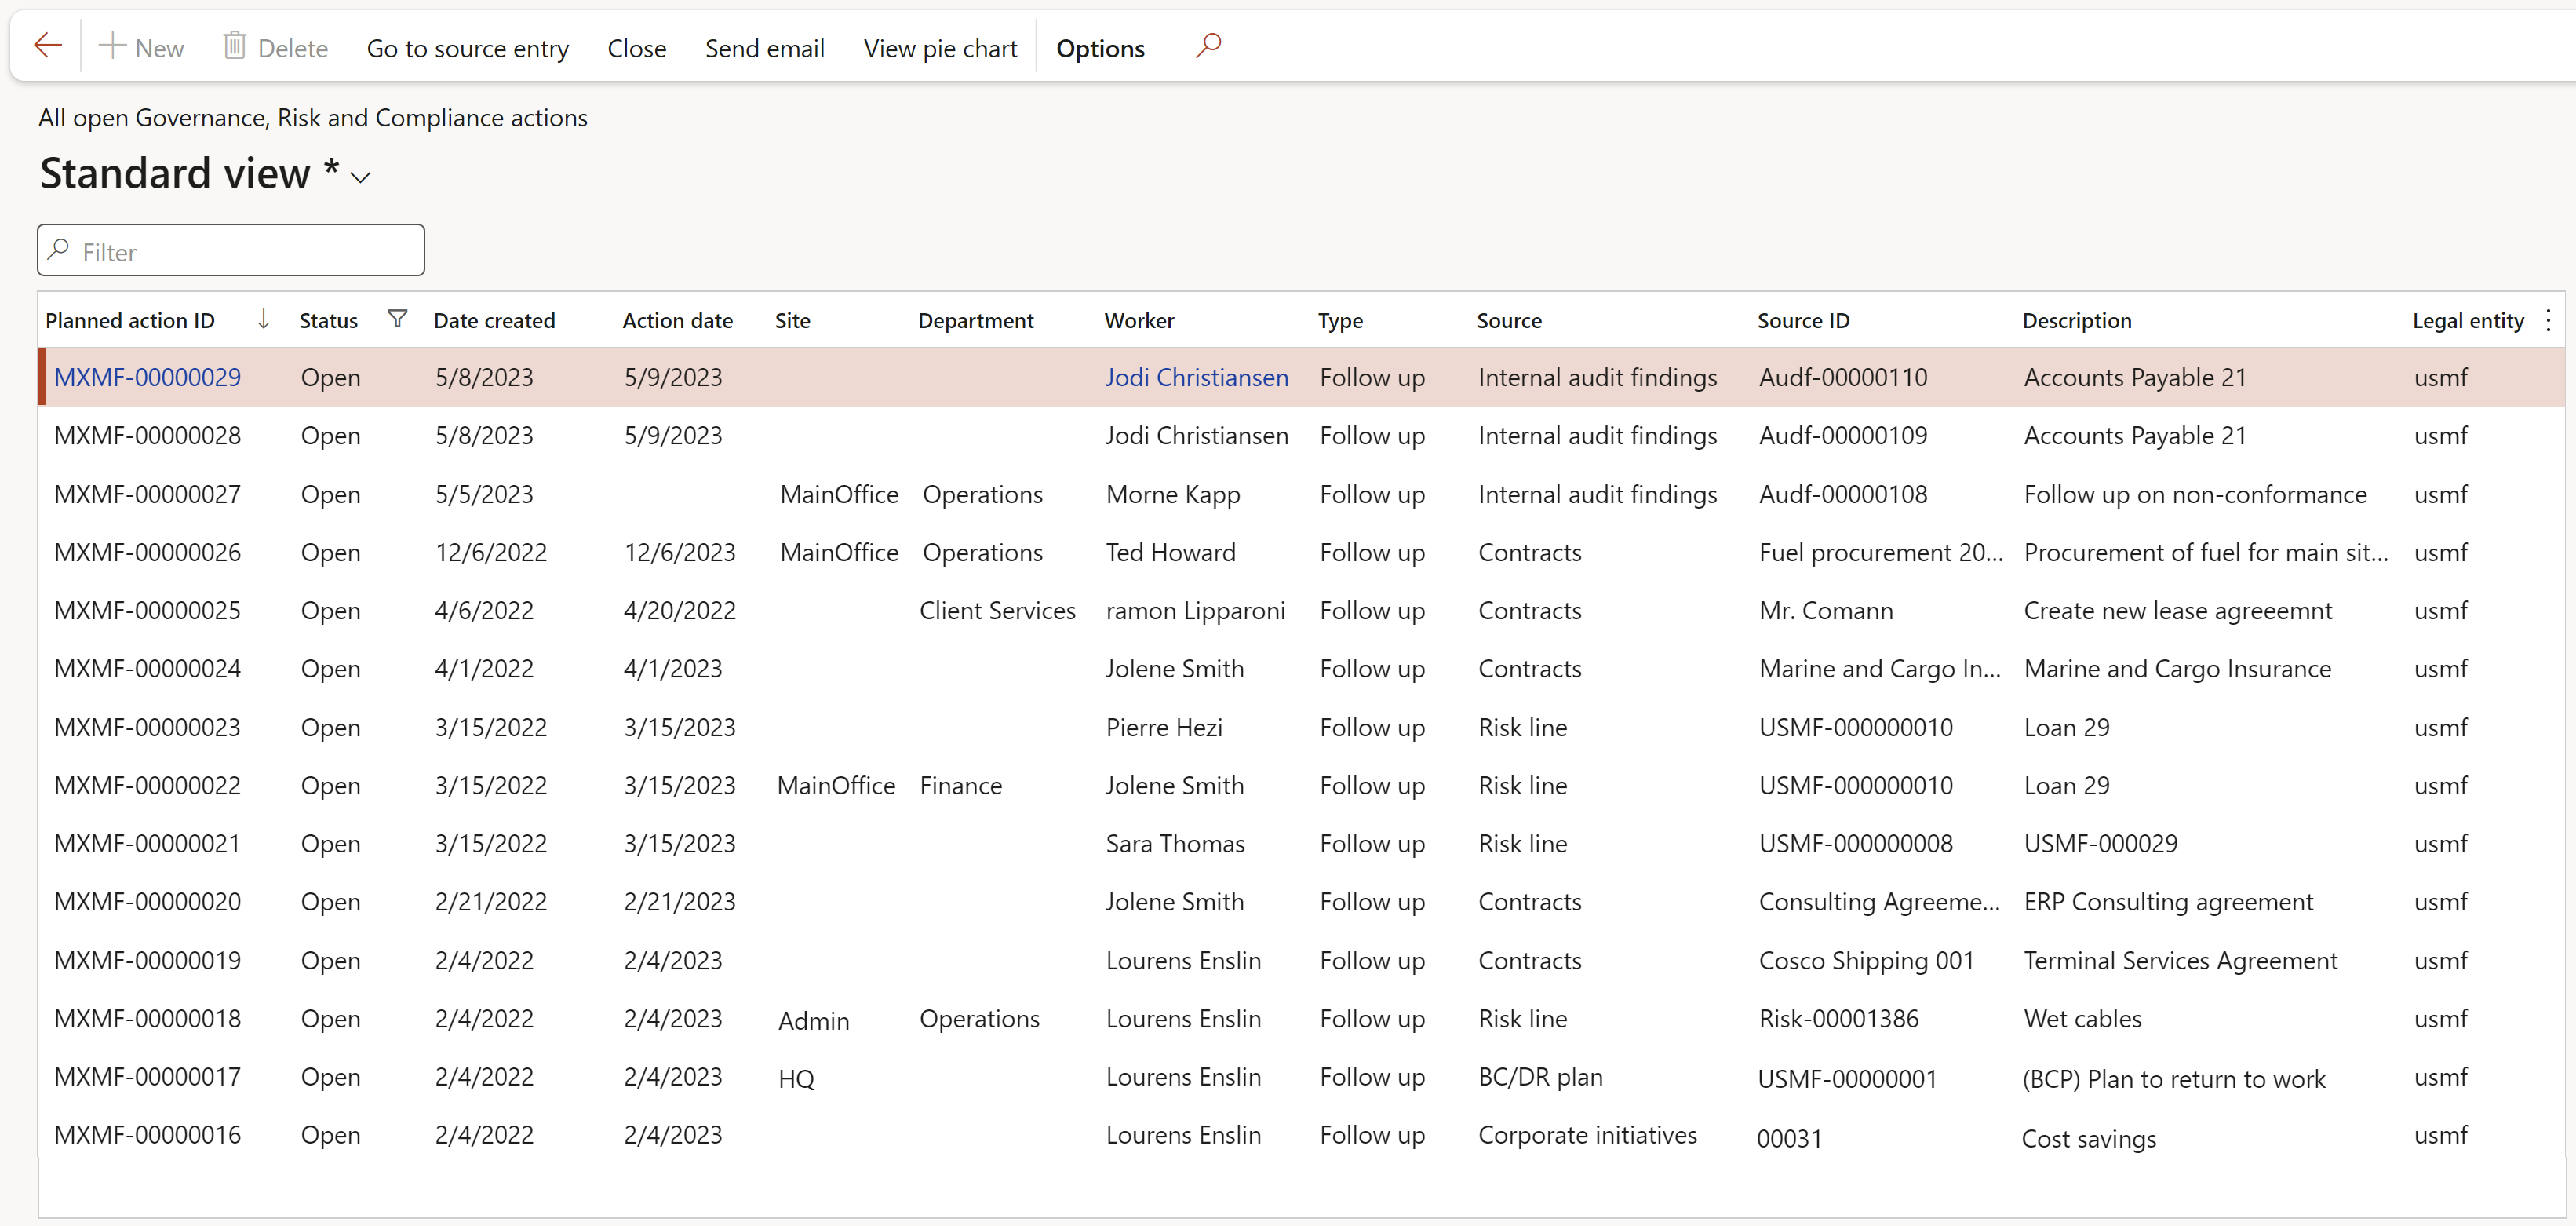Click the Close menu item
Viewport: 2576px width, 1226px height.
point(637,48)
